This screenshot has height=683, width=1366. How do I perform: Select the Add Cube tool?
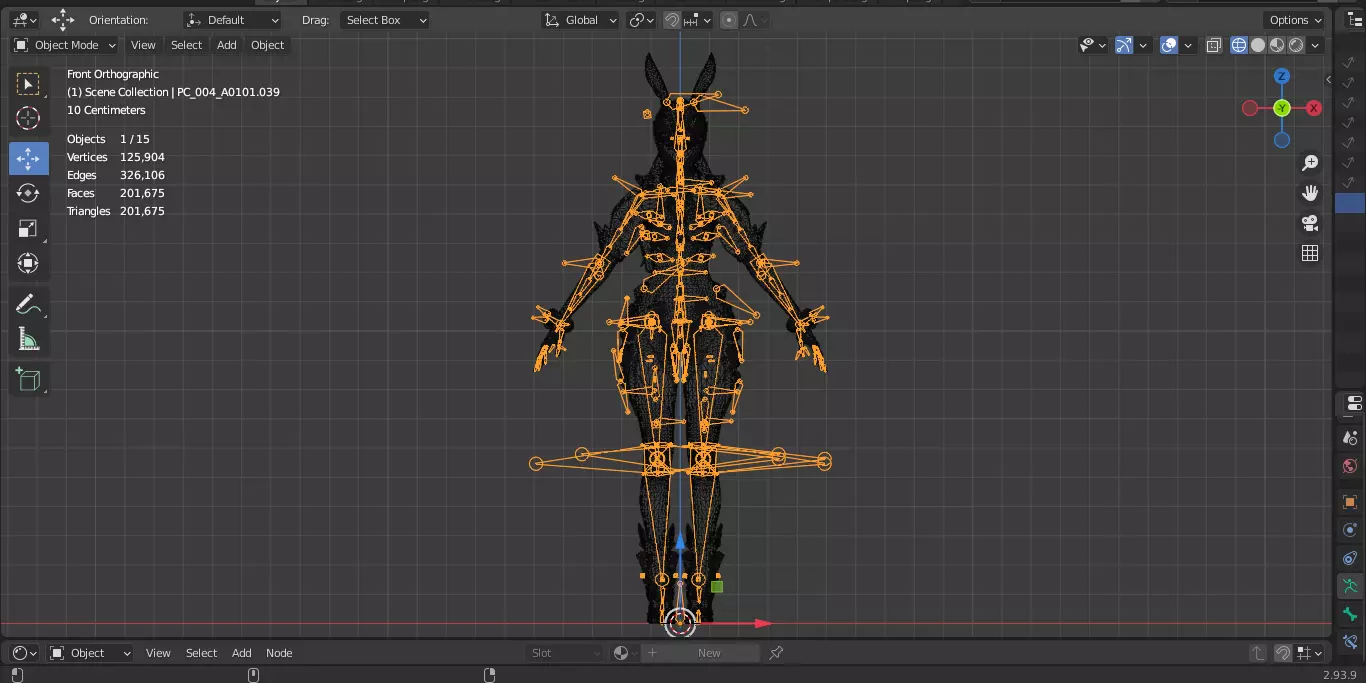28,379
